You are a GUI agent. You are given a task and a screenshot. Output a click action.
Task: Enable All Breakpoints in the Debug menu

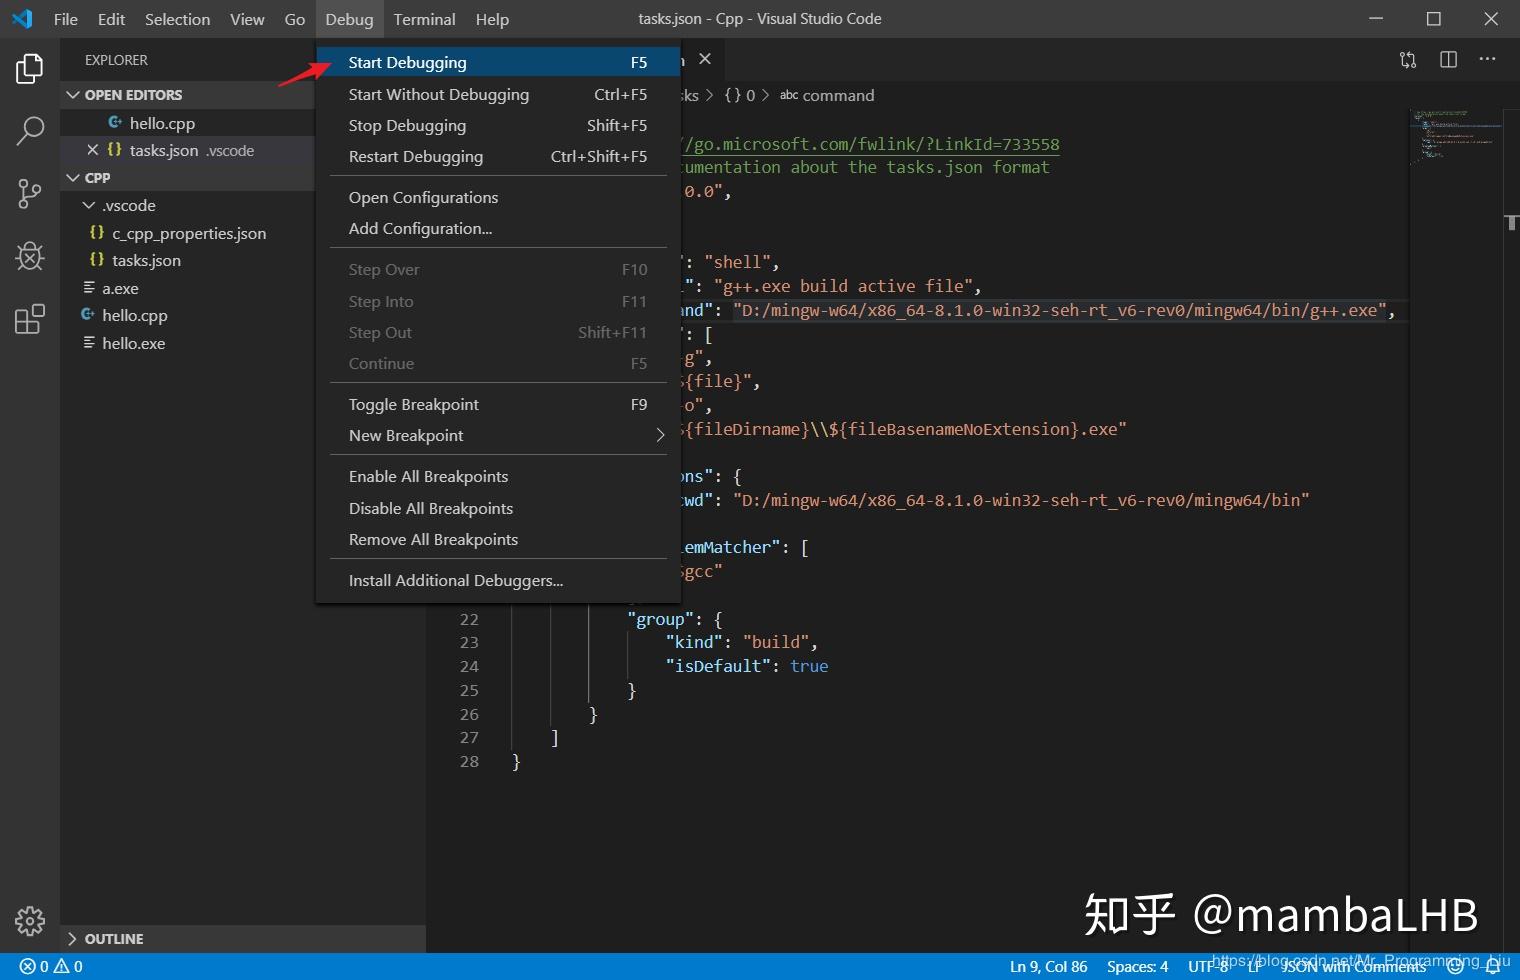(428, 476)
